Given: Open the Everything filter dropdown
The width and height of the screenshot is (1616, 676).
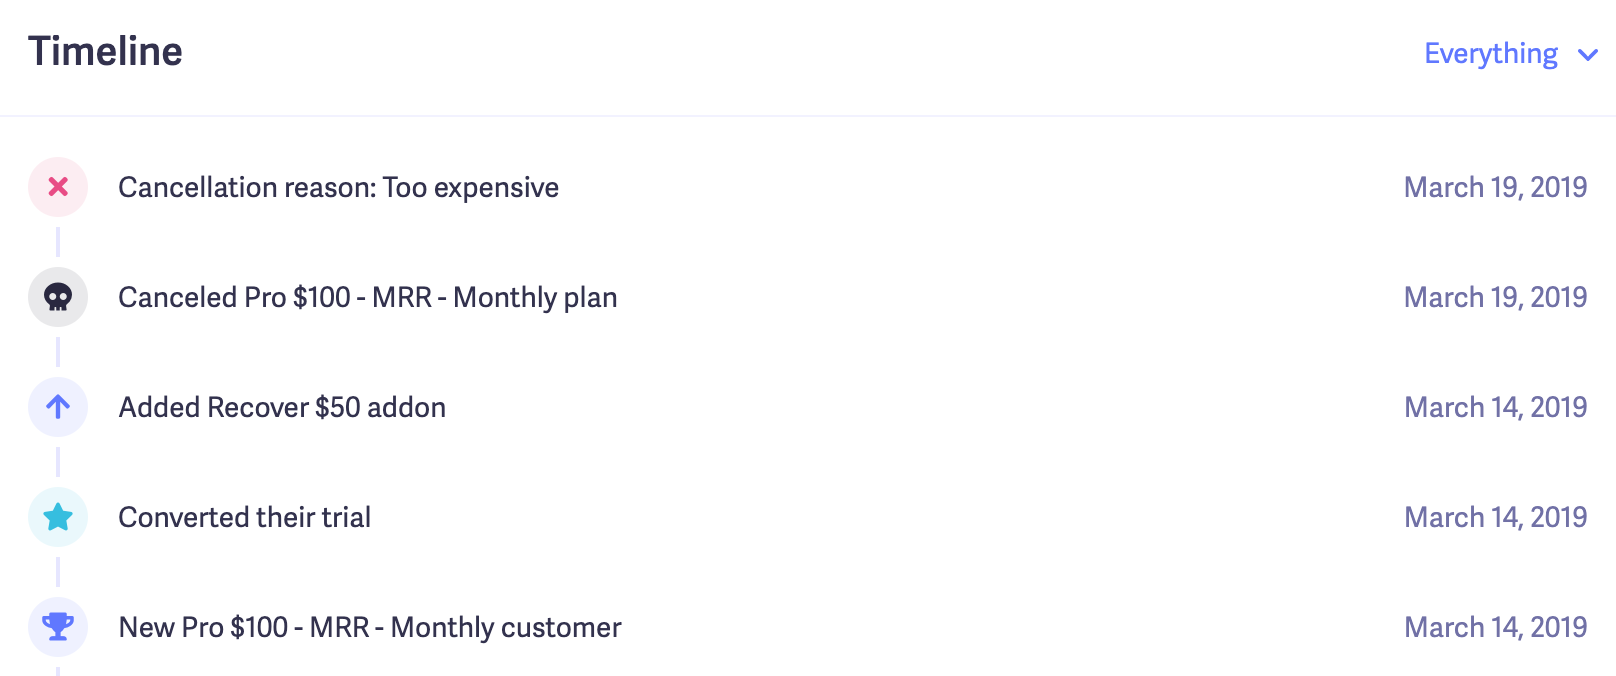Looking at the screenshot, I should pos(1490,54).
